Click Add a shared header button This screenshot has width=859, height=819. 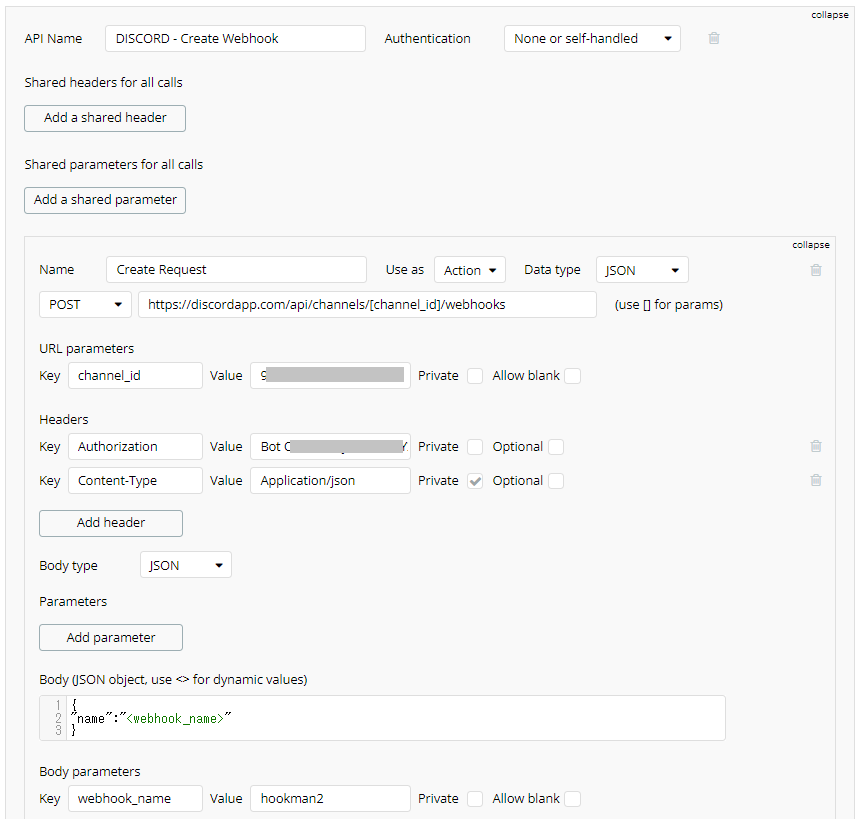105,118
